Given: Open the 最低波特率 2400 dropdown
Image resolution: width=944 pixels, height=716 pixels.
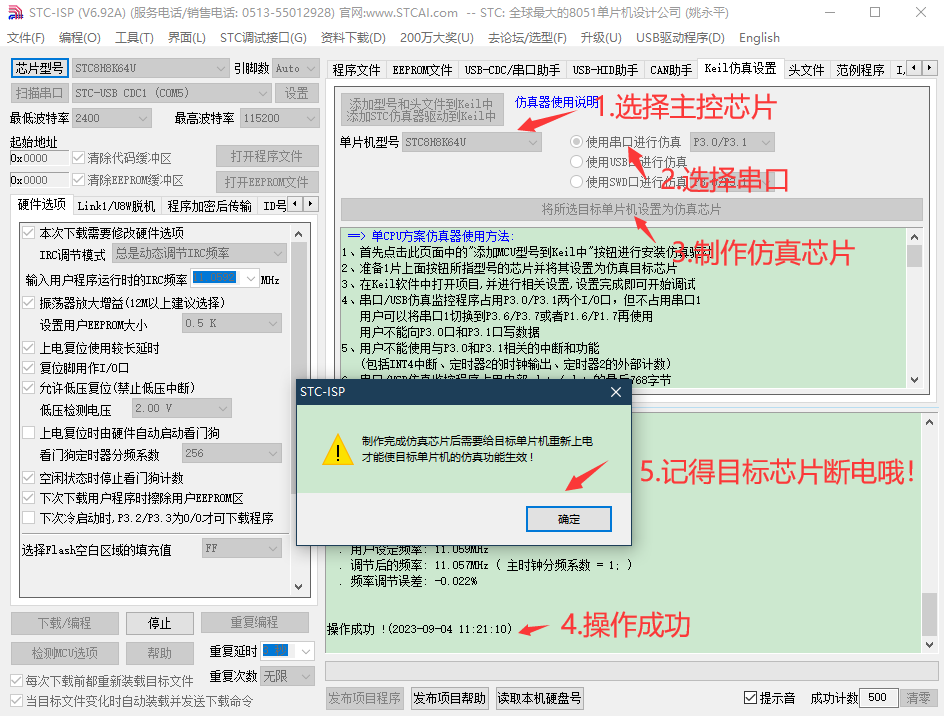Looking at the screenshot, I should (x=111, y=118).
